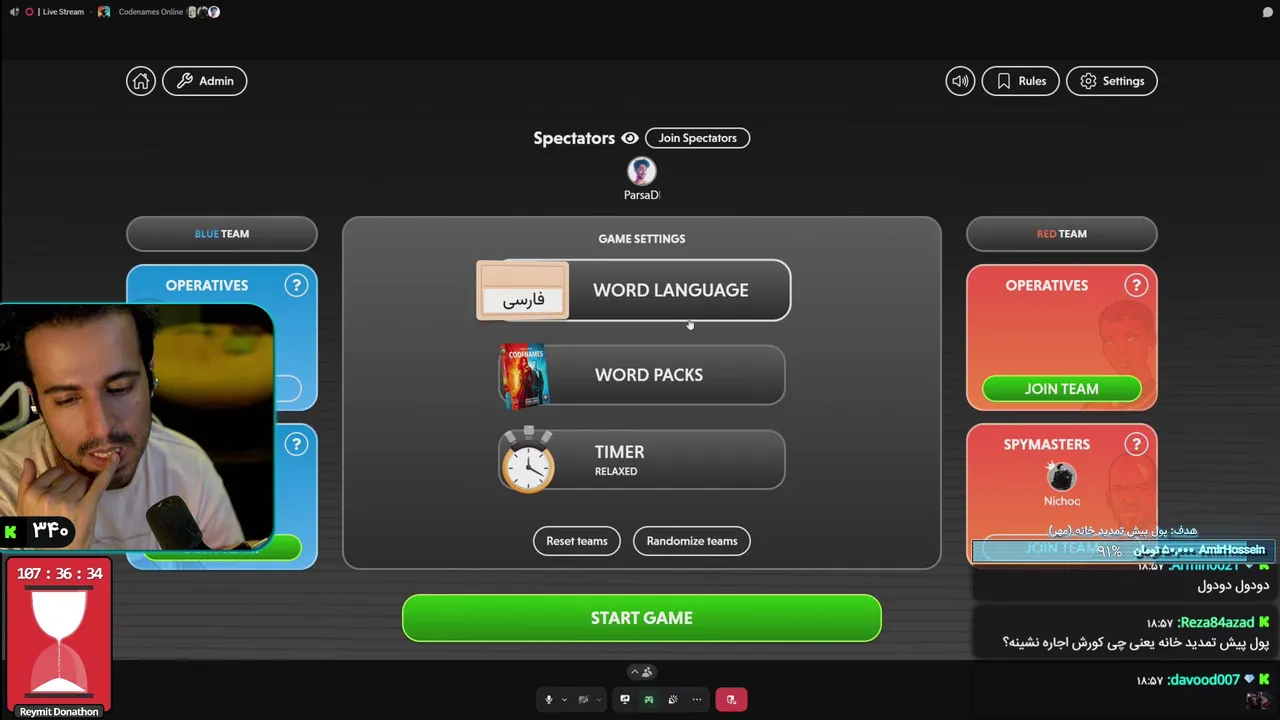The image size is (1280, 720).
Task: Click the red Live record indicator
Action: point(29,12)
